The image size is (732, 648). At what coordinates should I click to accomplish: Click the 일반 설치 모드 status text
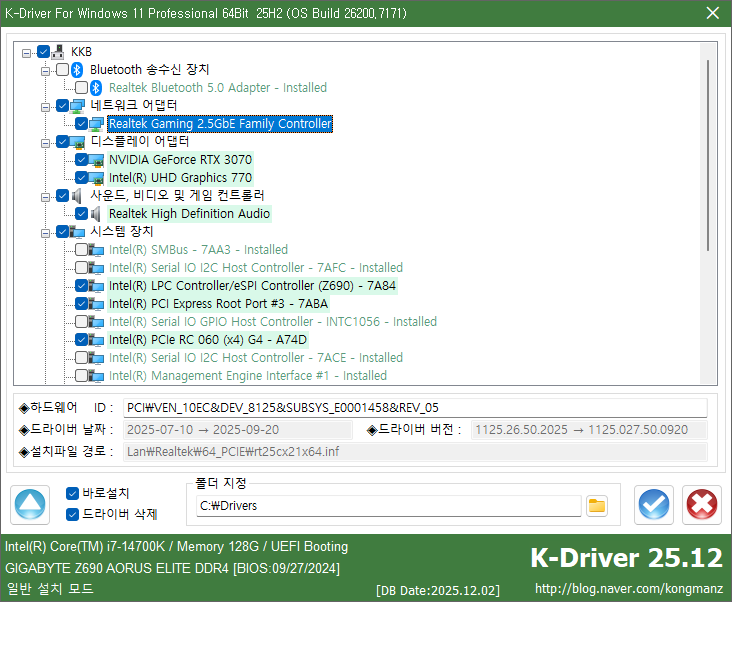50,589
